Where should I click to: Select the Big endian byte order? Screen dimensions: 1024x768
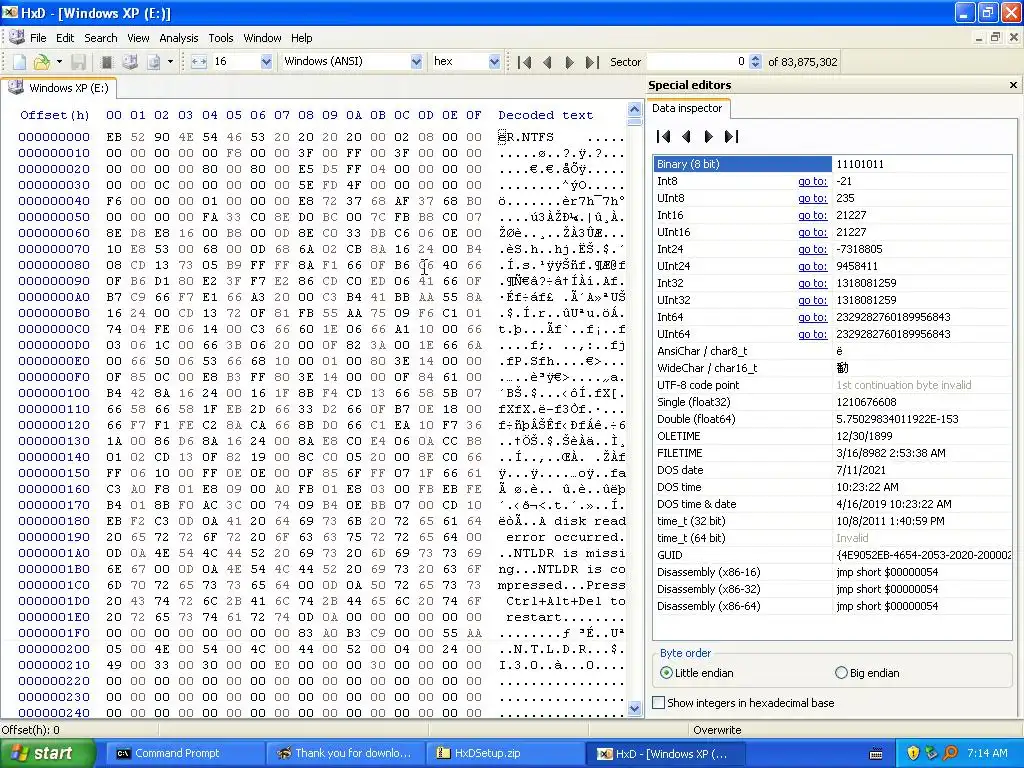coord(867,673)
